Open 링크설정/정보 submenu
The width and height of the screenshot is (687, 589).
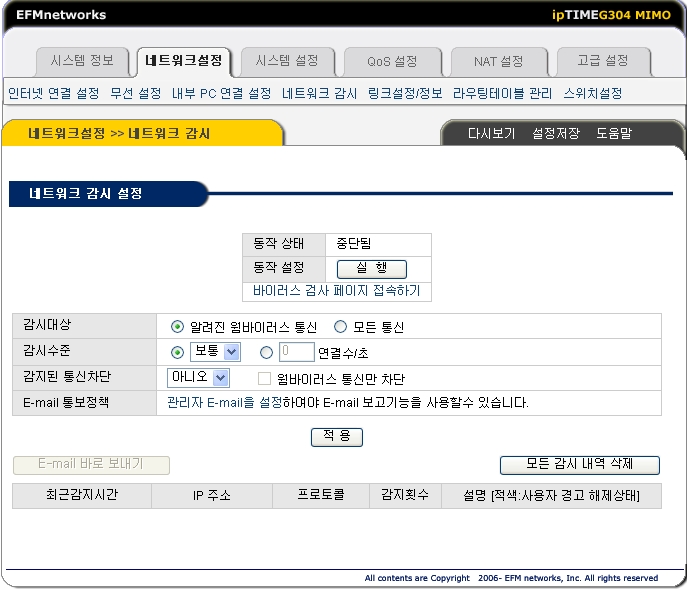pos(405,93)
